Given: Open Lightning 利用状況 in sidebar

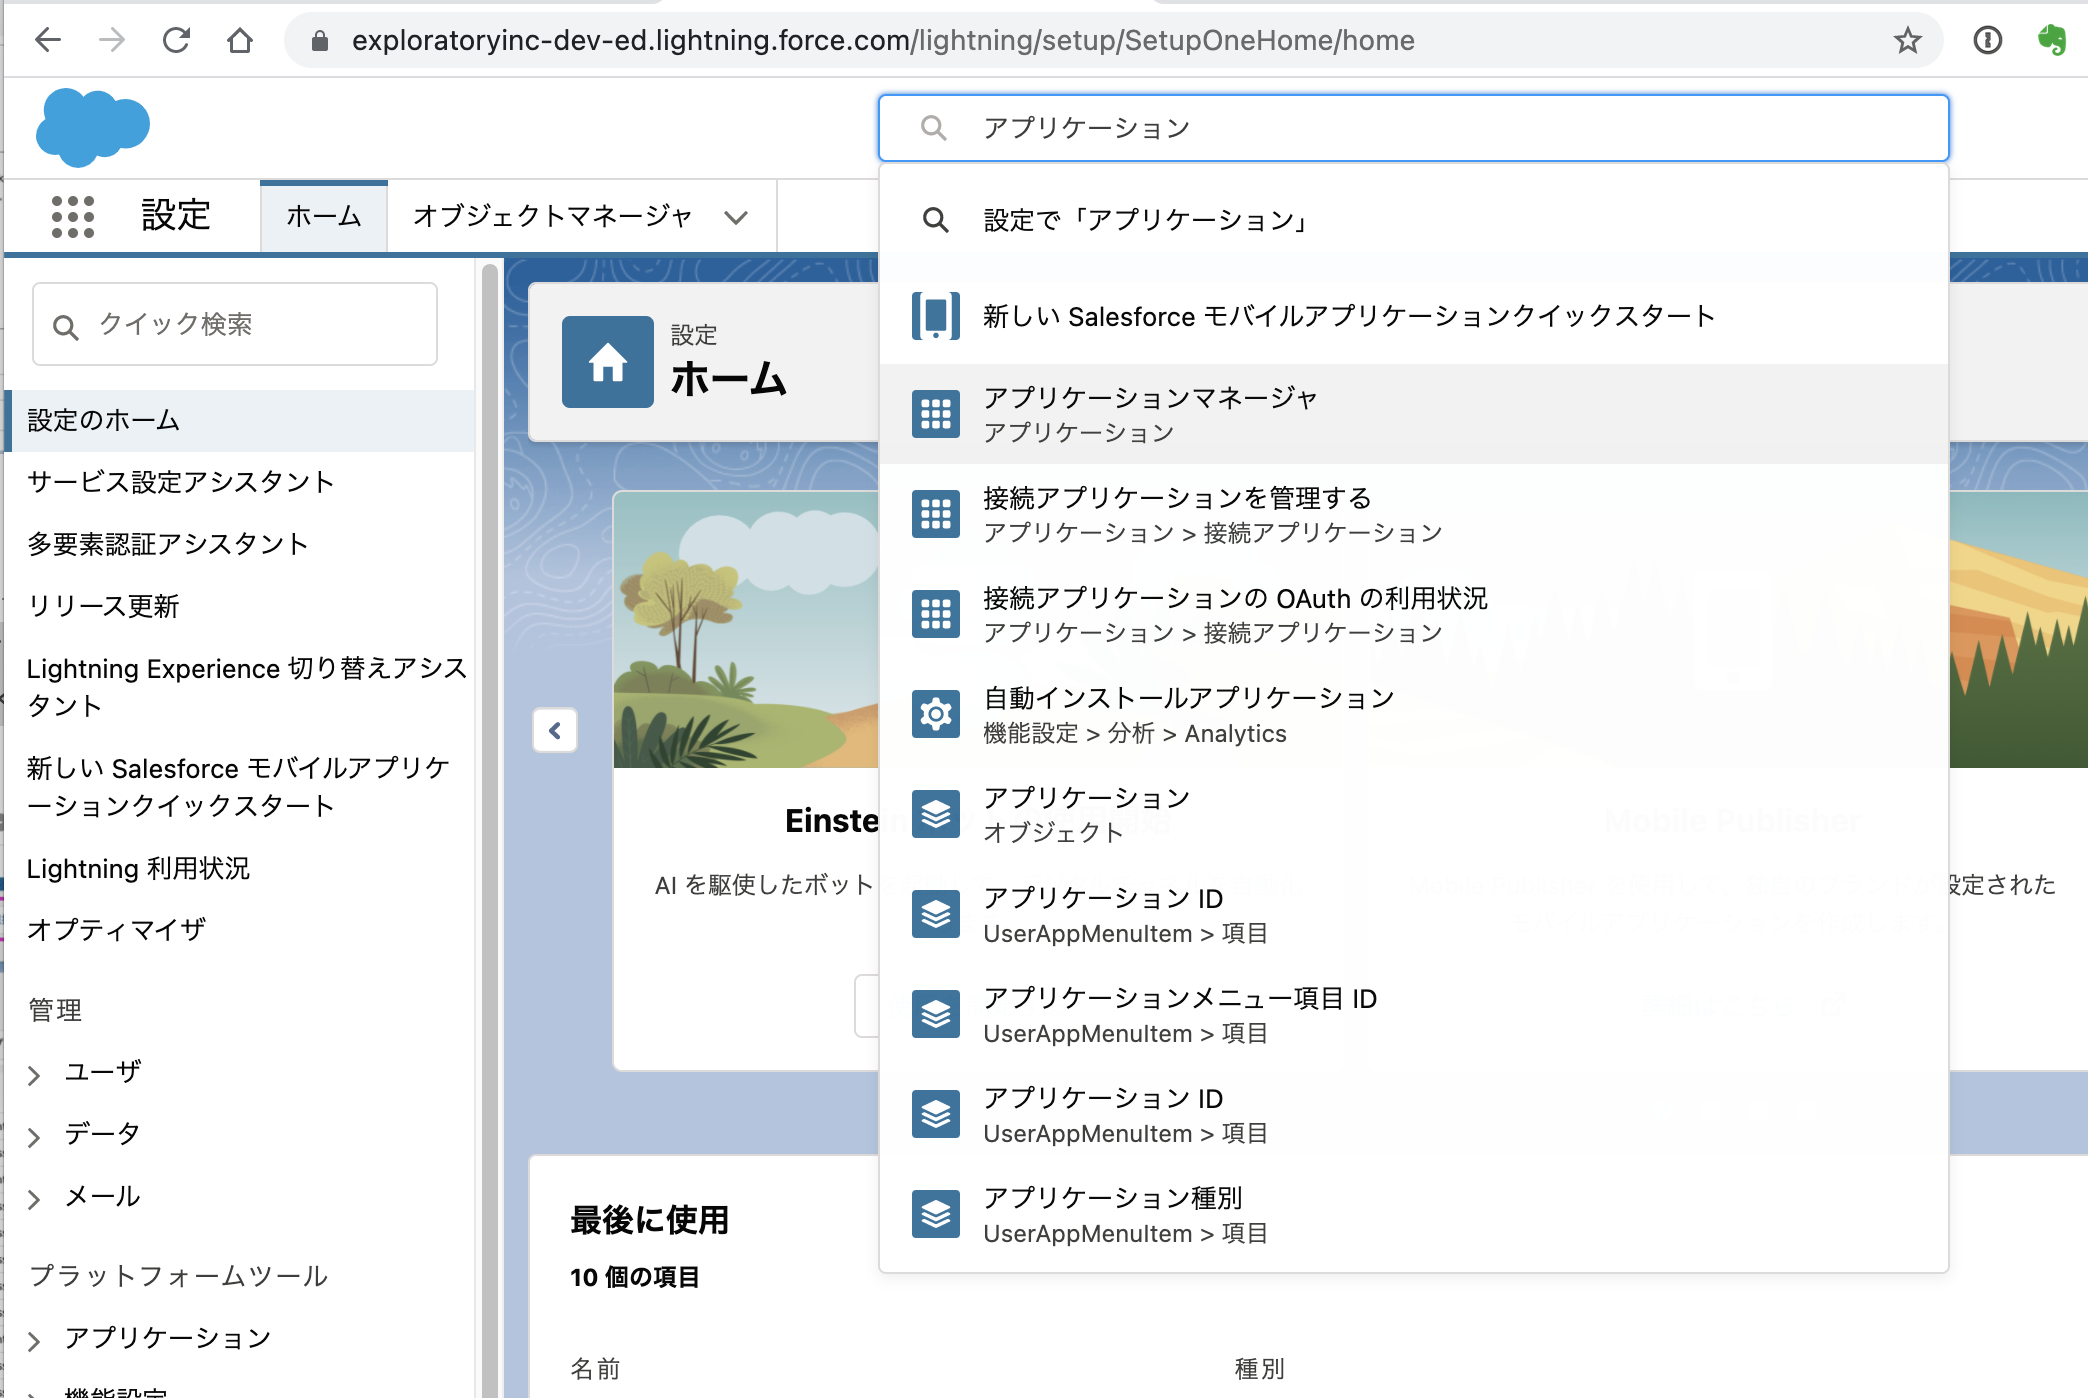Looking at the screenshot, I should (138, 868).
